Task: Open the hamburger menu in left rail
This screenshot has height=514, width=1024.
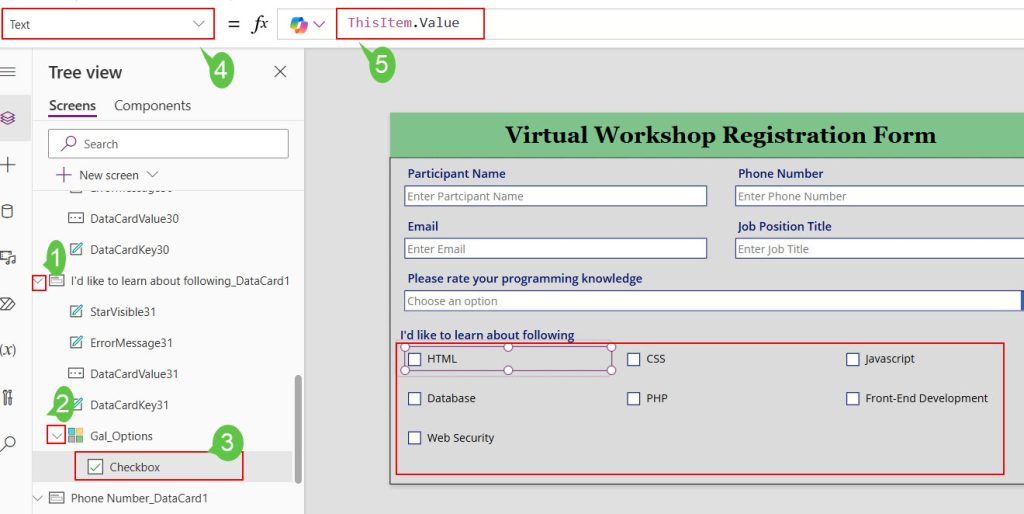Action: click(x=8, y=72)
